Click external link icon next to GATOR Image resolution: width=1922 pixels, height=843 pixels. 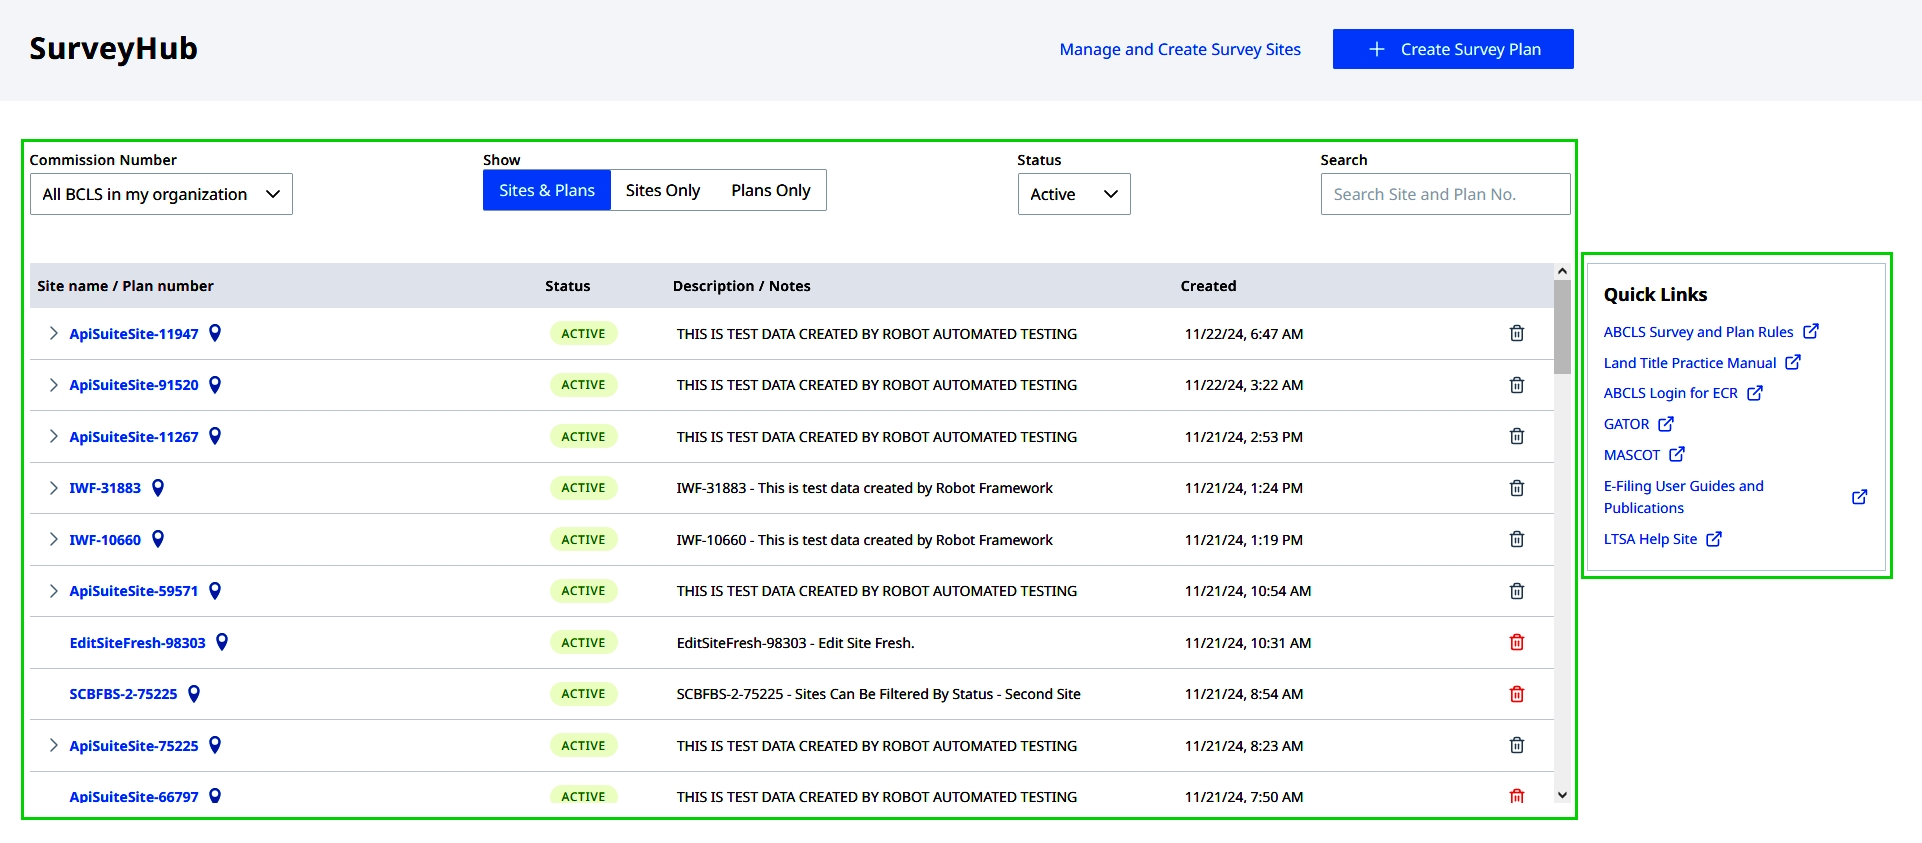1666,424
